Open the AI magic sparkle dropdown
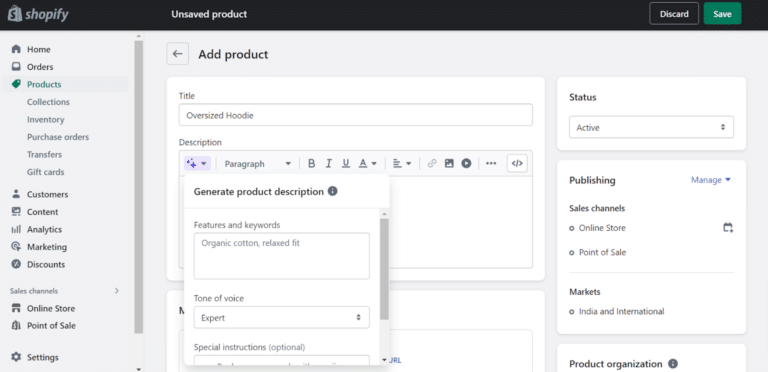Screen dimensions: 768x372 197,163
